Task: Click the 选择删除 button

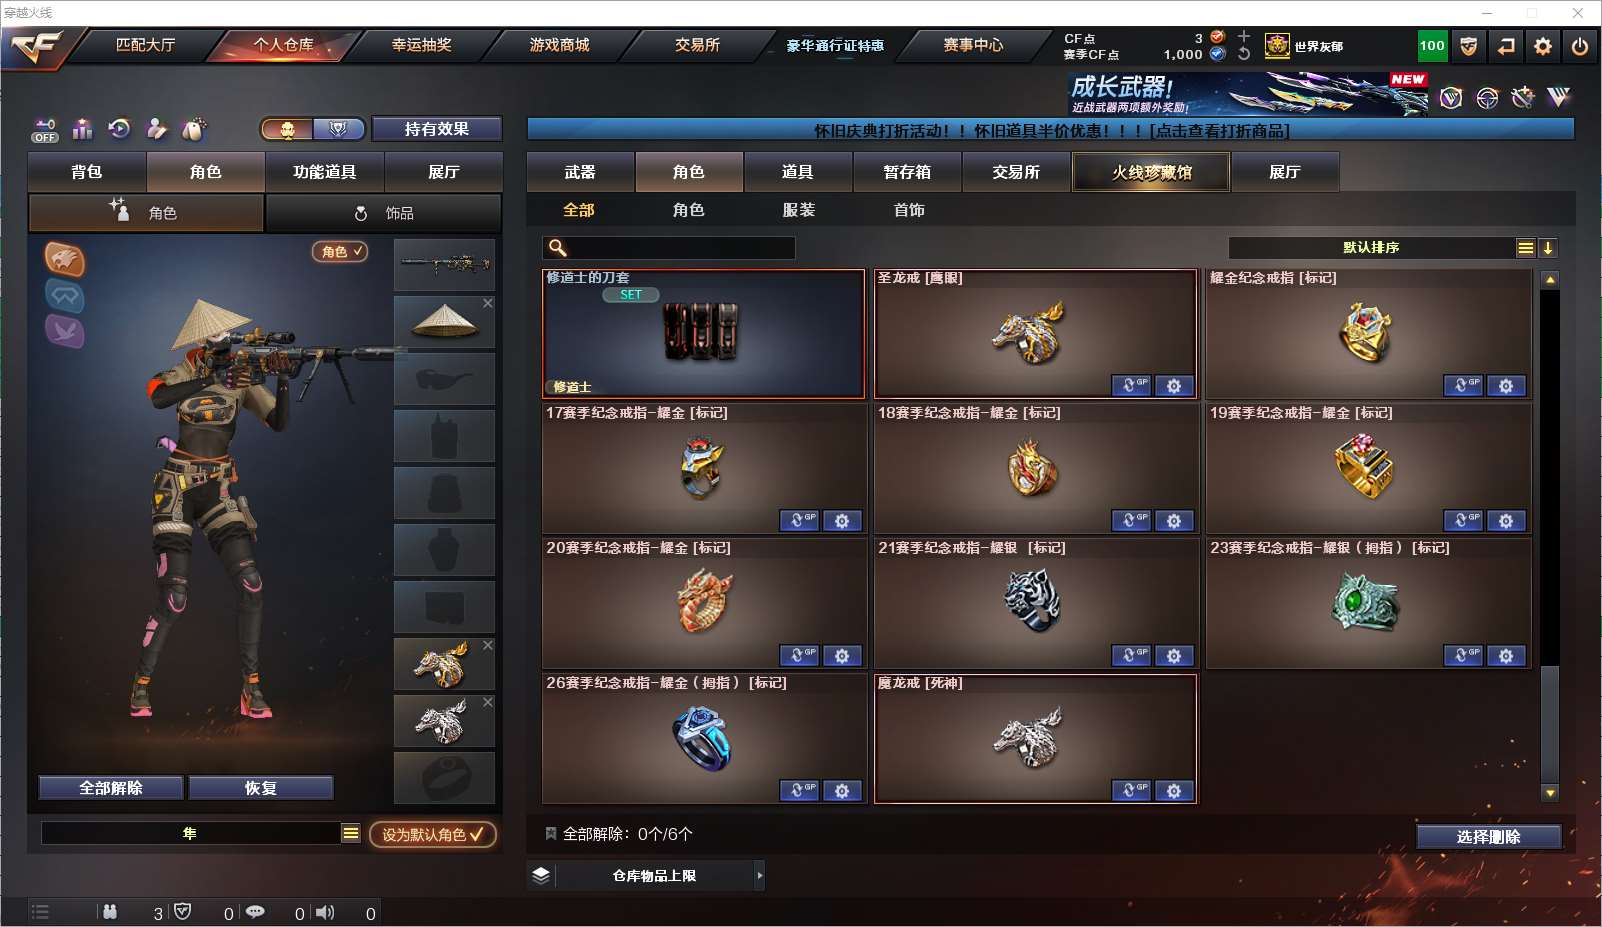Action: coord(1488,837)
